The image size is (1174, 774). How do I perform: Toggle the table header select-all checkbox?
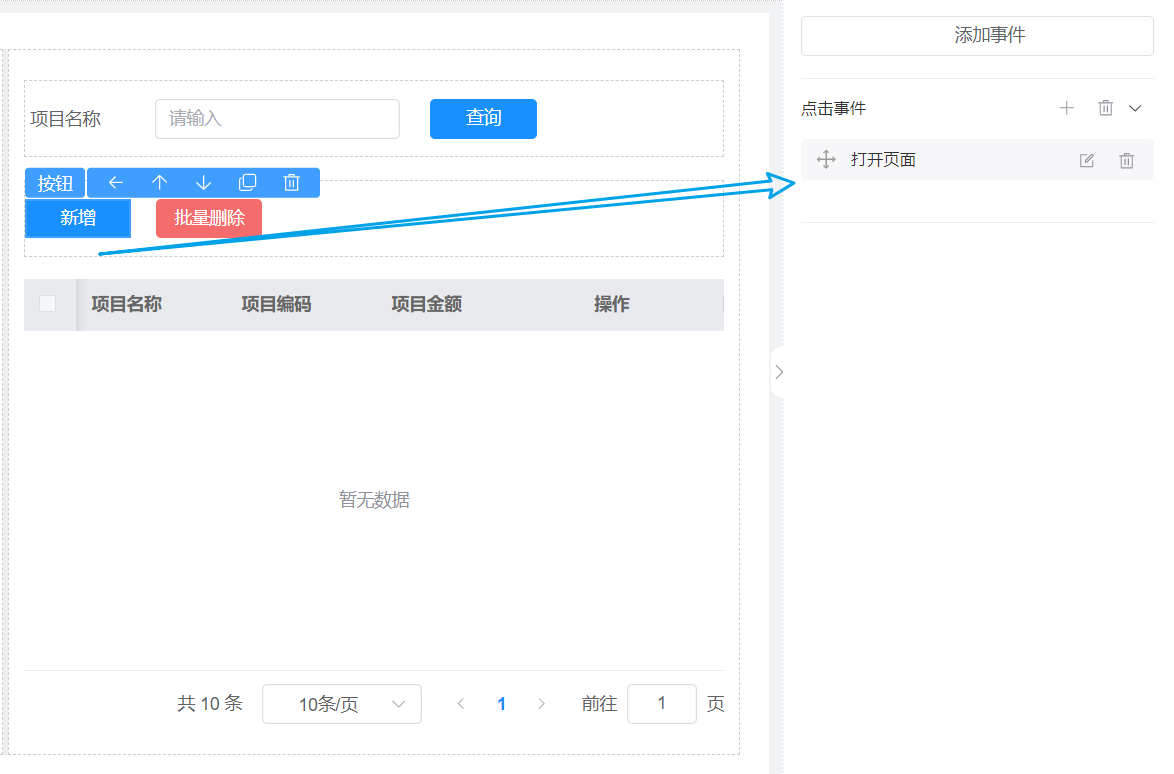pos(47,304)
